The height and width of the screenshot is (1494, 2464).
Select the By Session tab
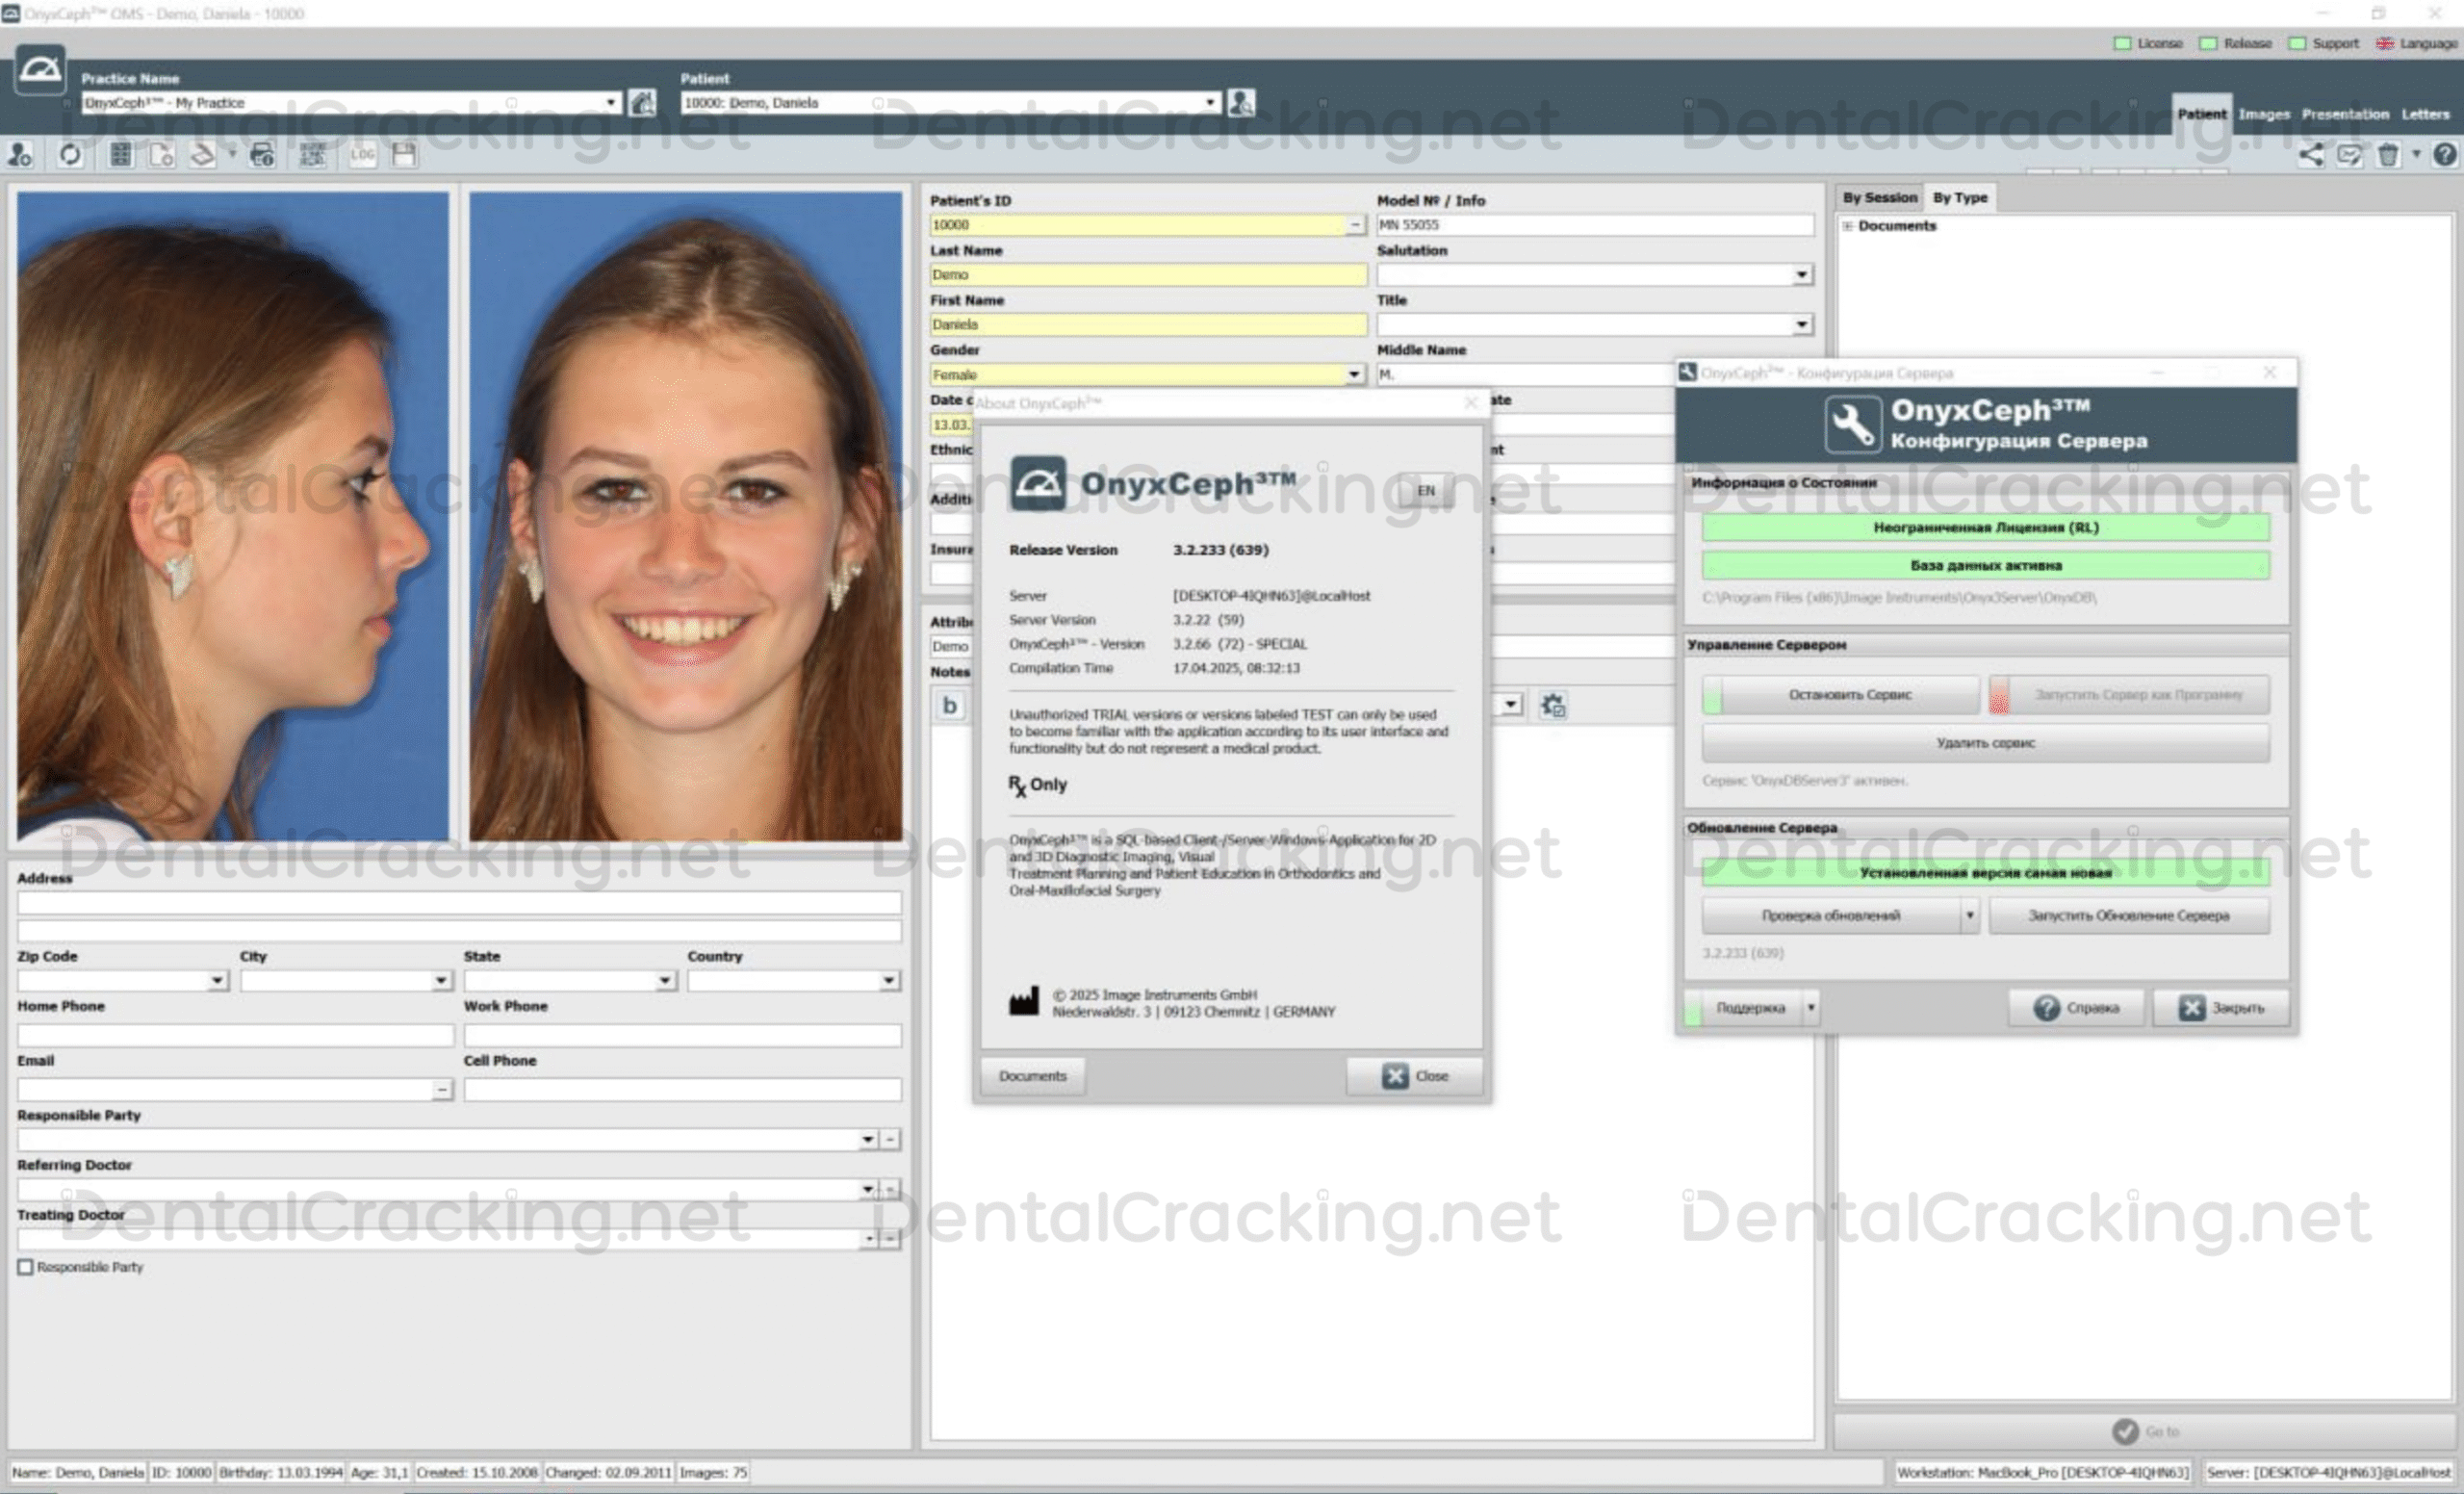click(x=1879, y=198)
